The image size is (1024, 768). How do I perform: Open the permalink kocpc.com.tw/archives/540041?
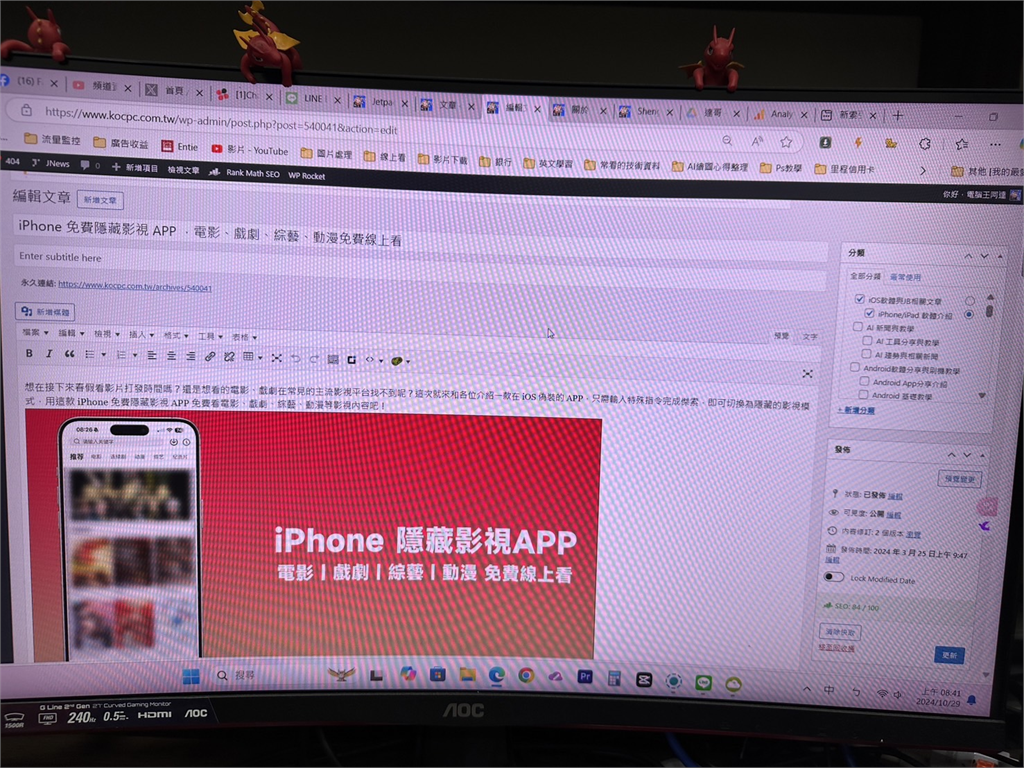(135, 285)
